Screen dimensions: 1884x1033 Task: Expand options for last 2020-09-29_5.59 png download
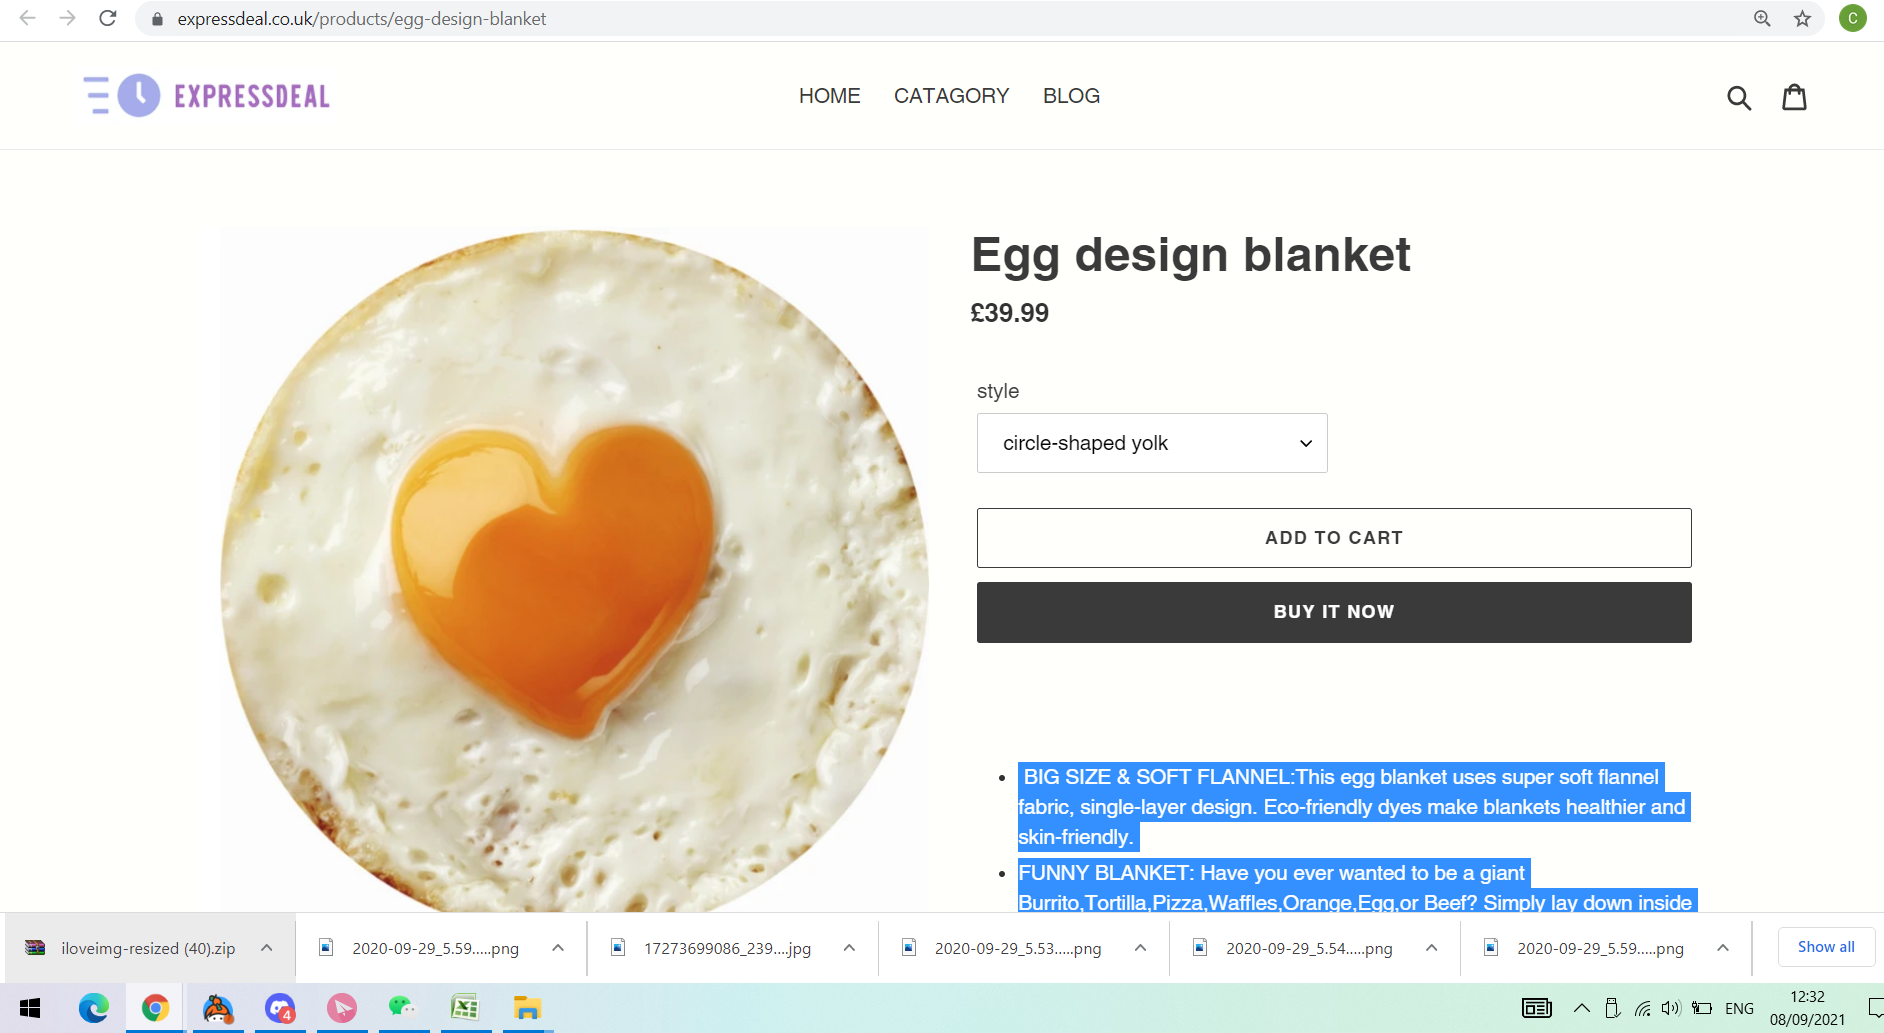(1723, 948)
